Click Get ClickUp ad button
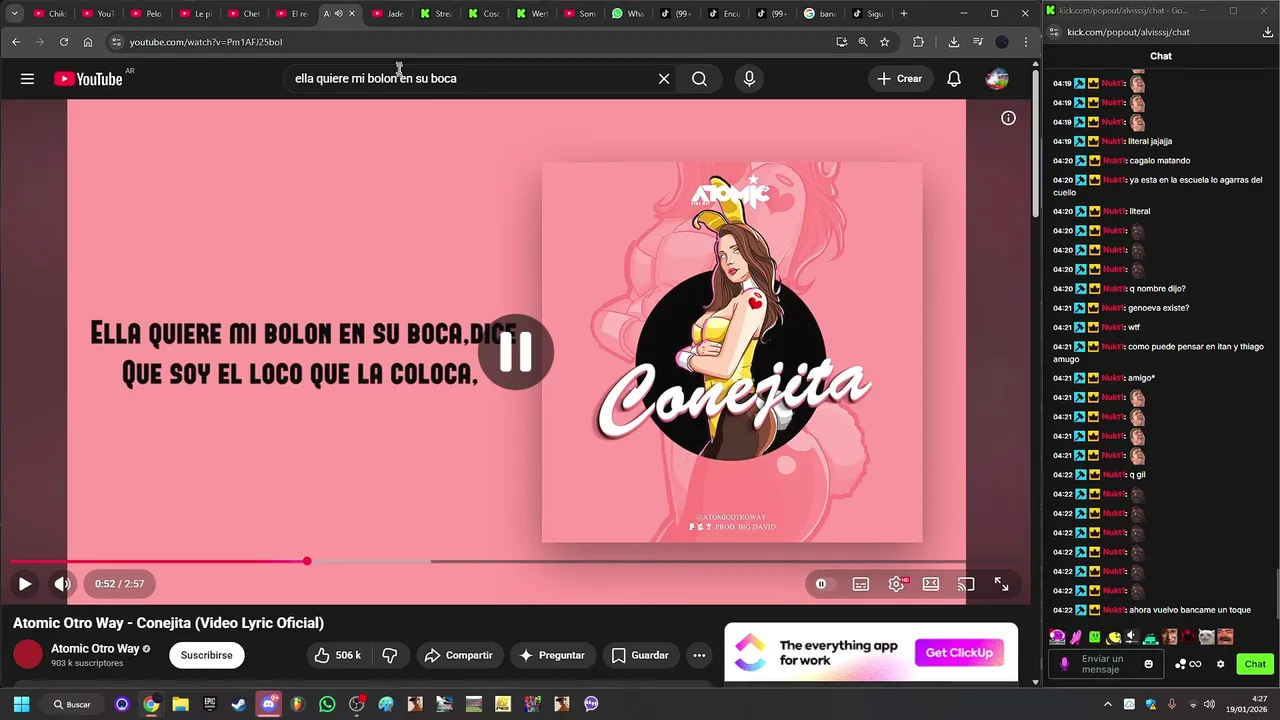The width and height of the screenshot is (1280, 720). pos(959,653)
